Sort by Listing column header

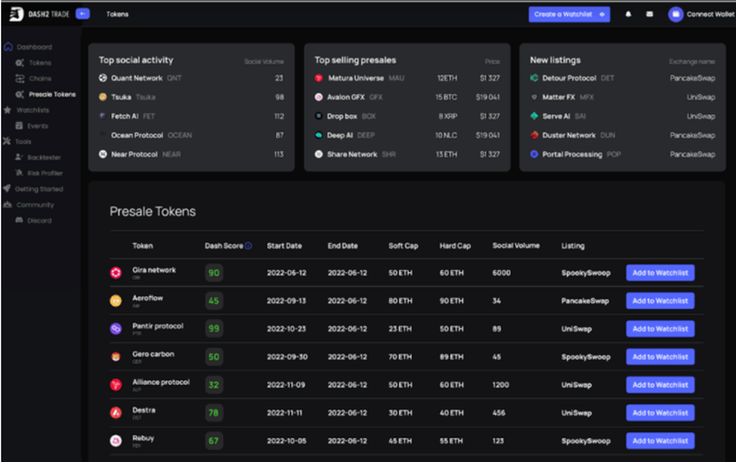(x=573, y=246)
